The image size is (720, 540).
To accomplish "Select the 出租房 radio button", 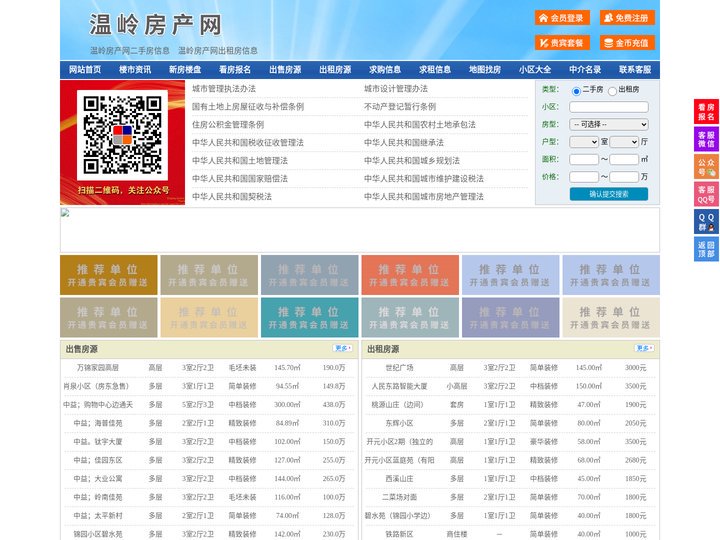I will [612, 91].
